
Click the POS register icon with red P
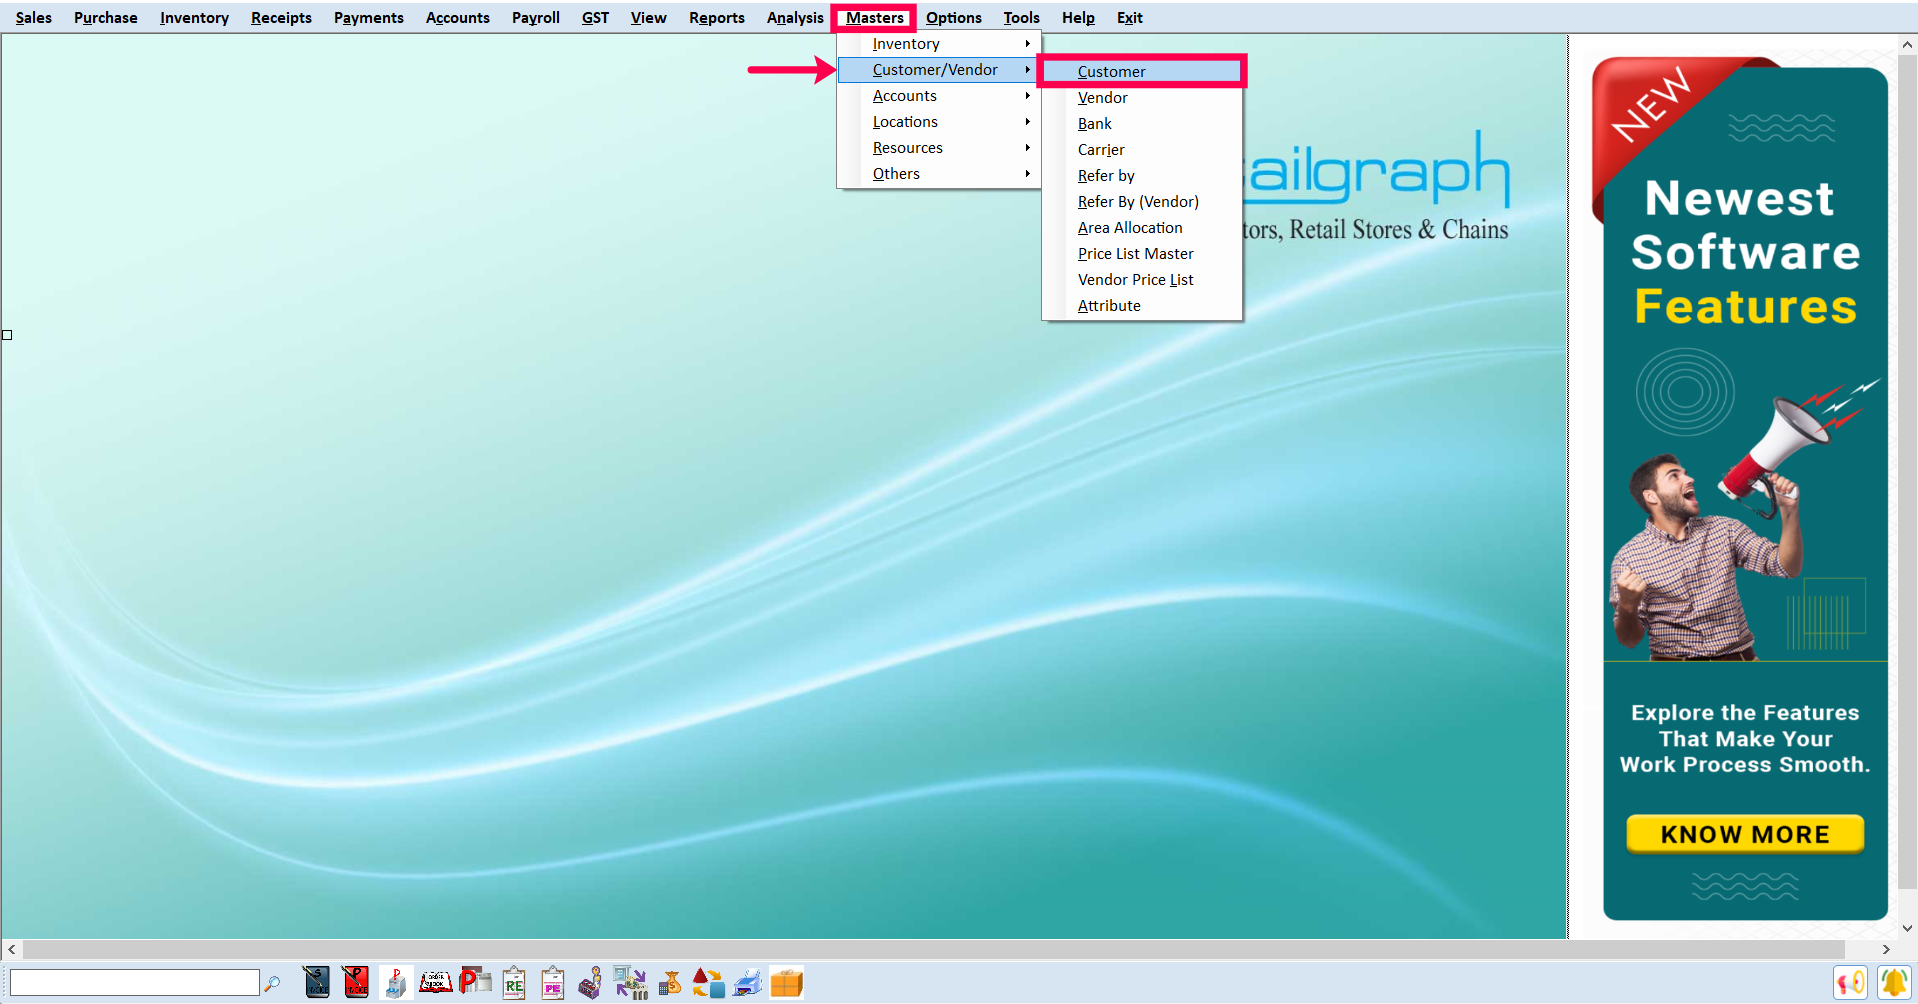(x=395, y=983)
